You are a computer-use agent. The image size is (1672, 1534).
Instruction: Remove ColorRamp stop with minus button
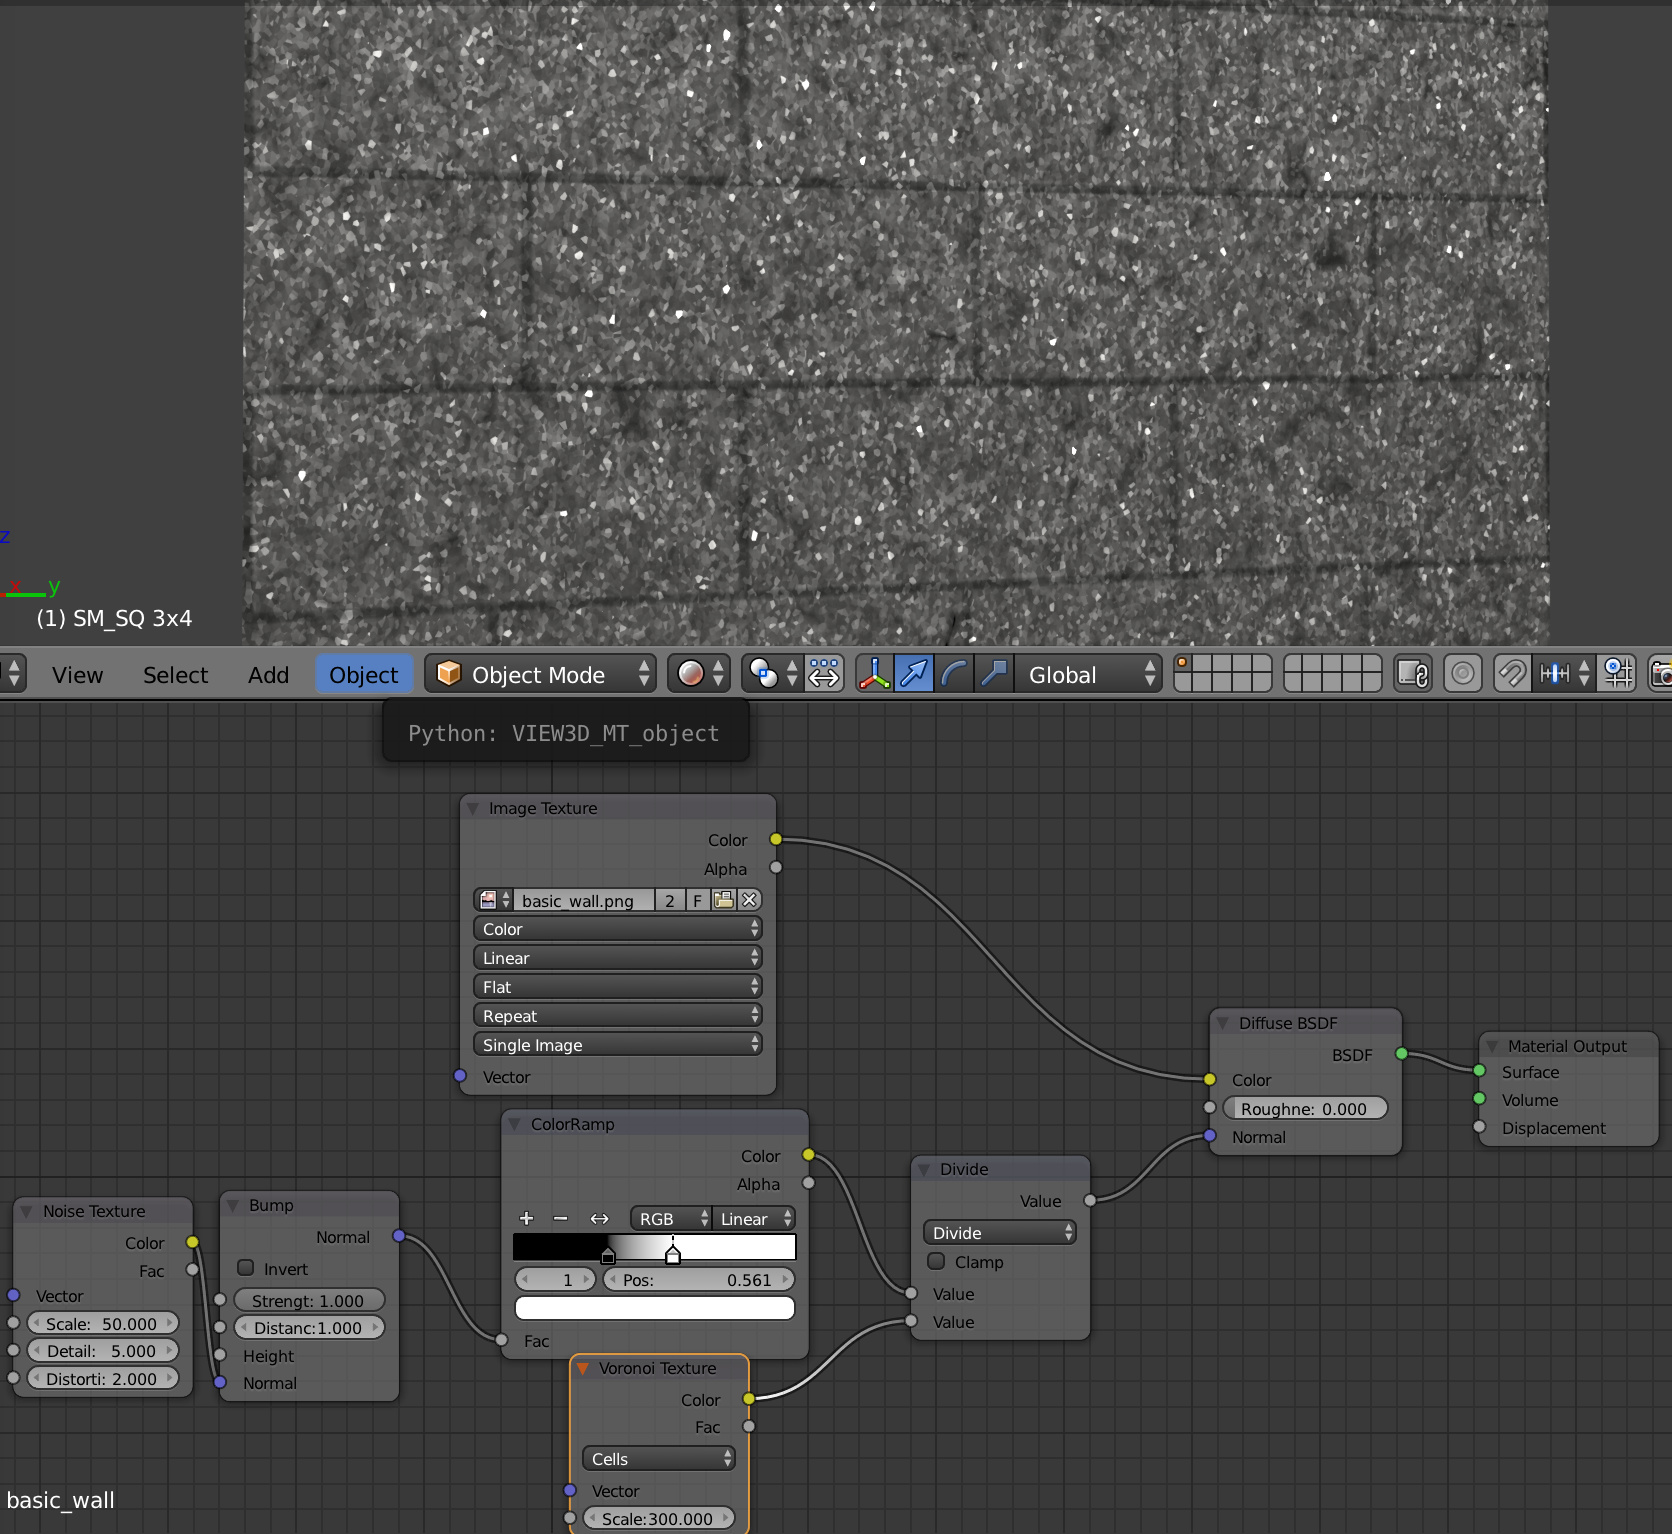[x=561, y=1218]
